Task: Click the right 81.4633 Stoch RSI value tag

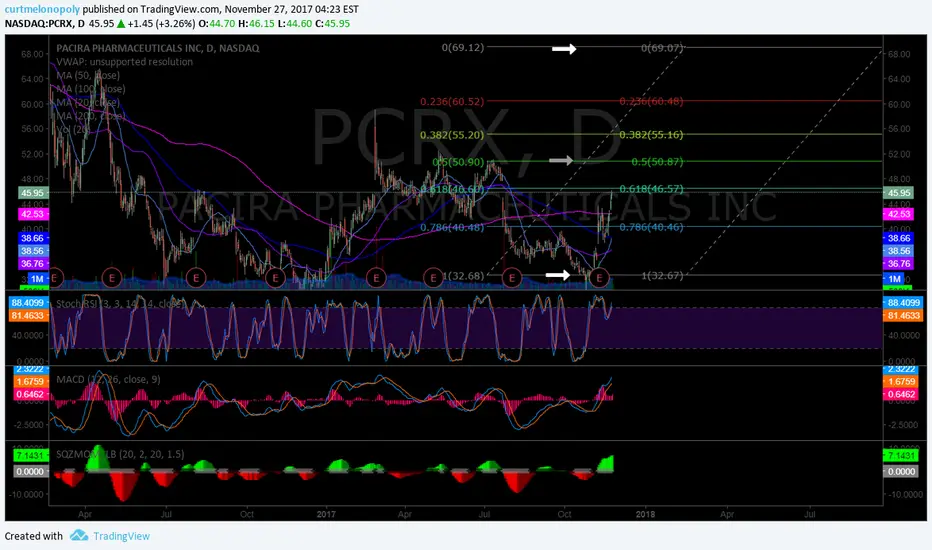Action: point(903,316)
